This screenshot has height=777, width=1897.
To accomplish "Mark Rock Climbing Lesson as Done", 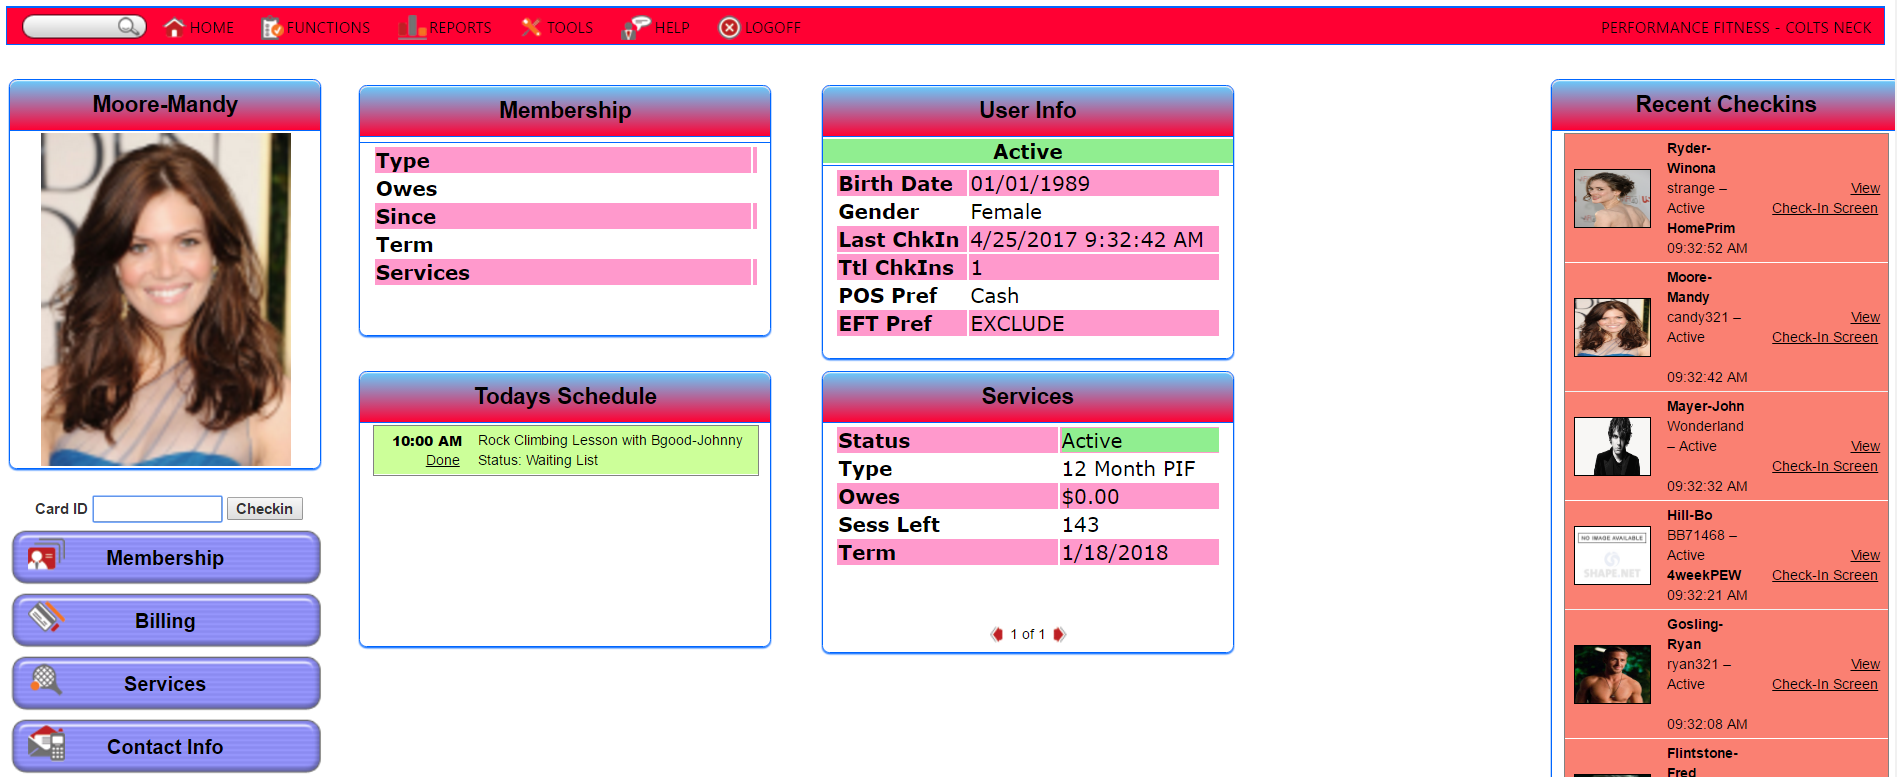I will click(x=442, y=461).
